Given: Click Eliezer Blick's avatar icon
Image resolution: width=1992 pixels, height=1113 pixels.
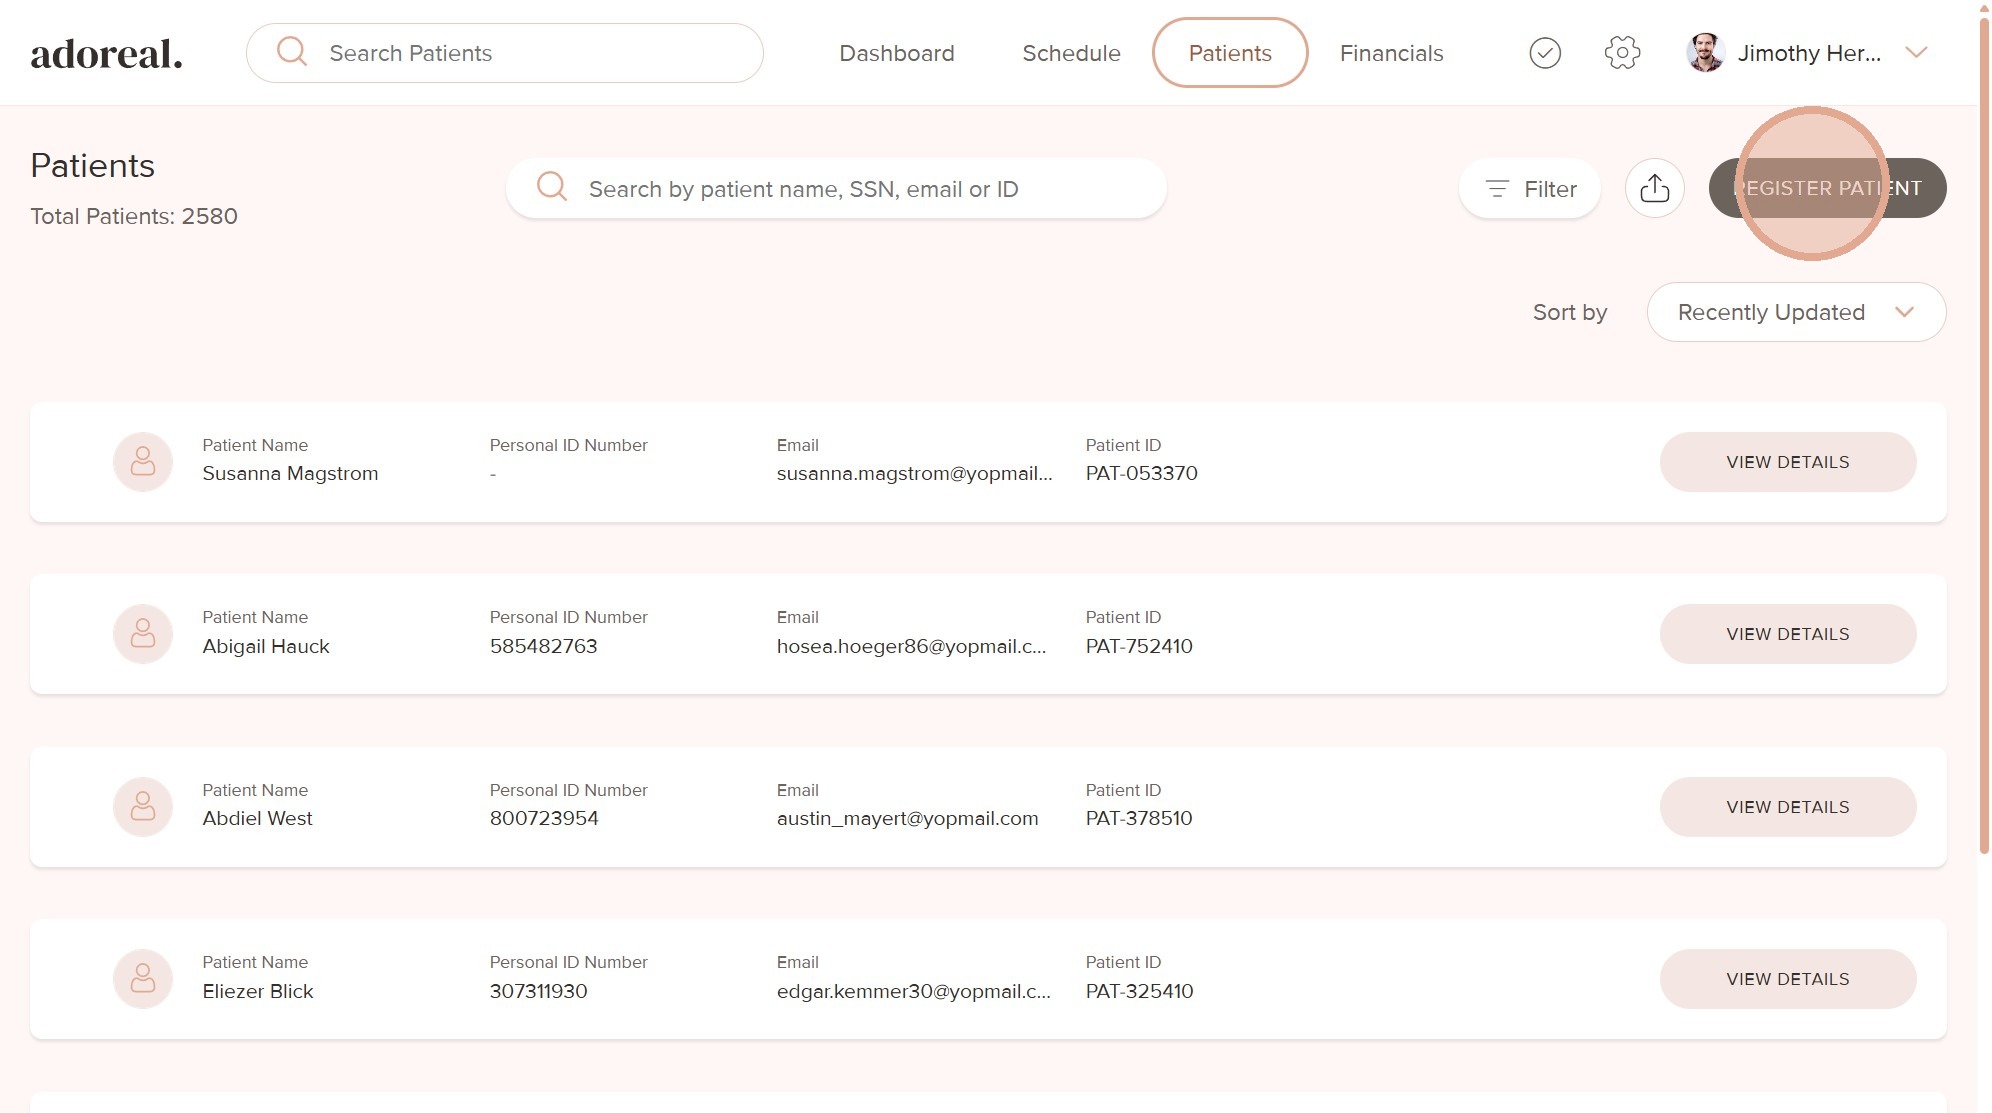Looking at the screenshot, I should (143, 978).
